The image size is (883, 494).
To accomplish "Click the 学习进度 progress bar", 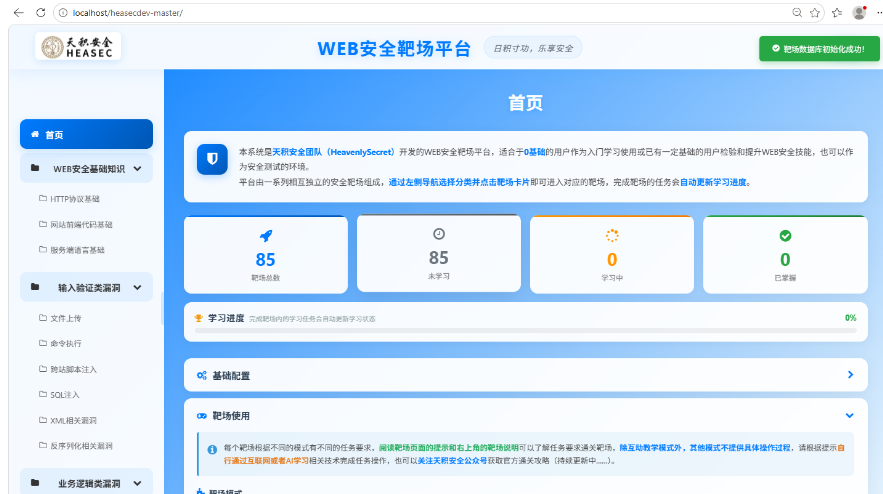I will click(525, 331).
